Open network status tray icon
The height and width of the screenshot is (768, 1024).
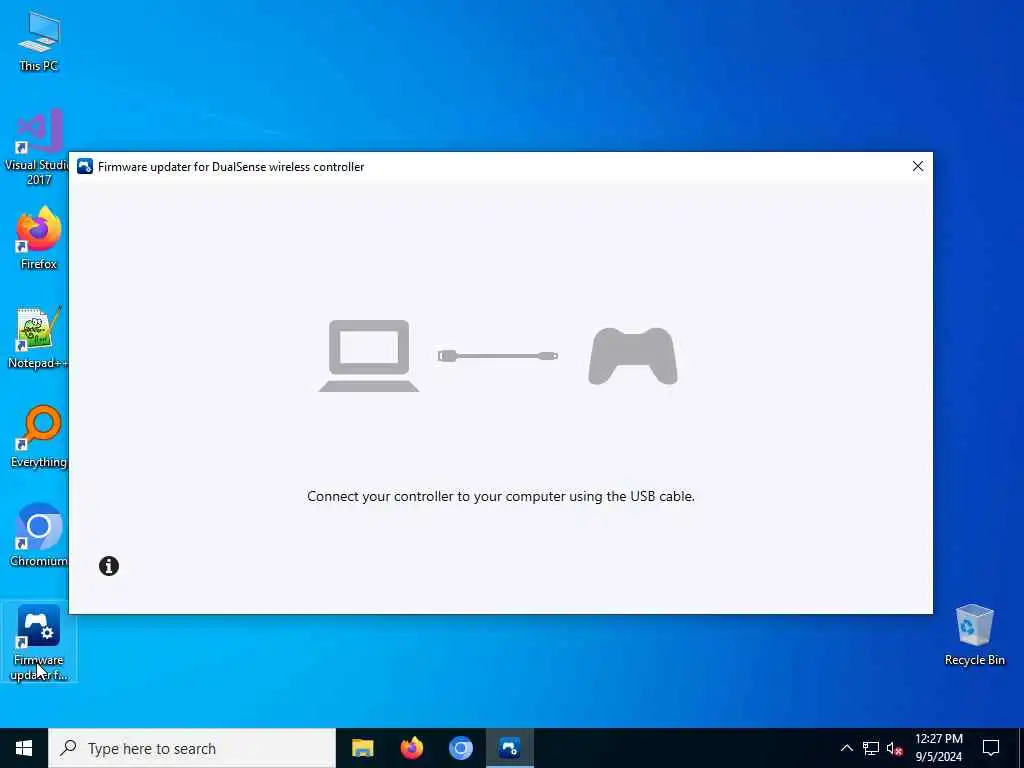click(x=871, y=748)
